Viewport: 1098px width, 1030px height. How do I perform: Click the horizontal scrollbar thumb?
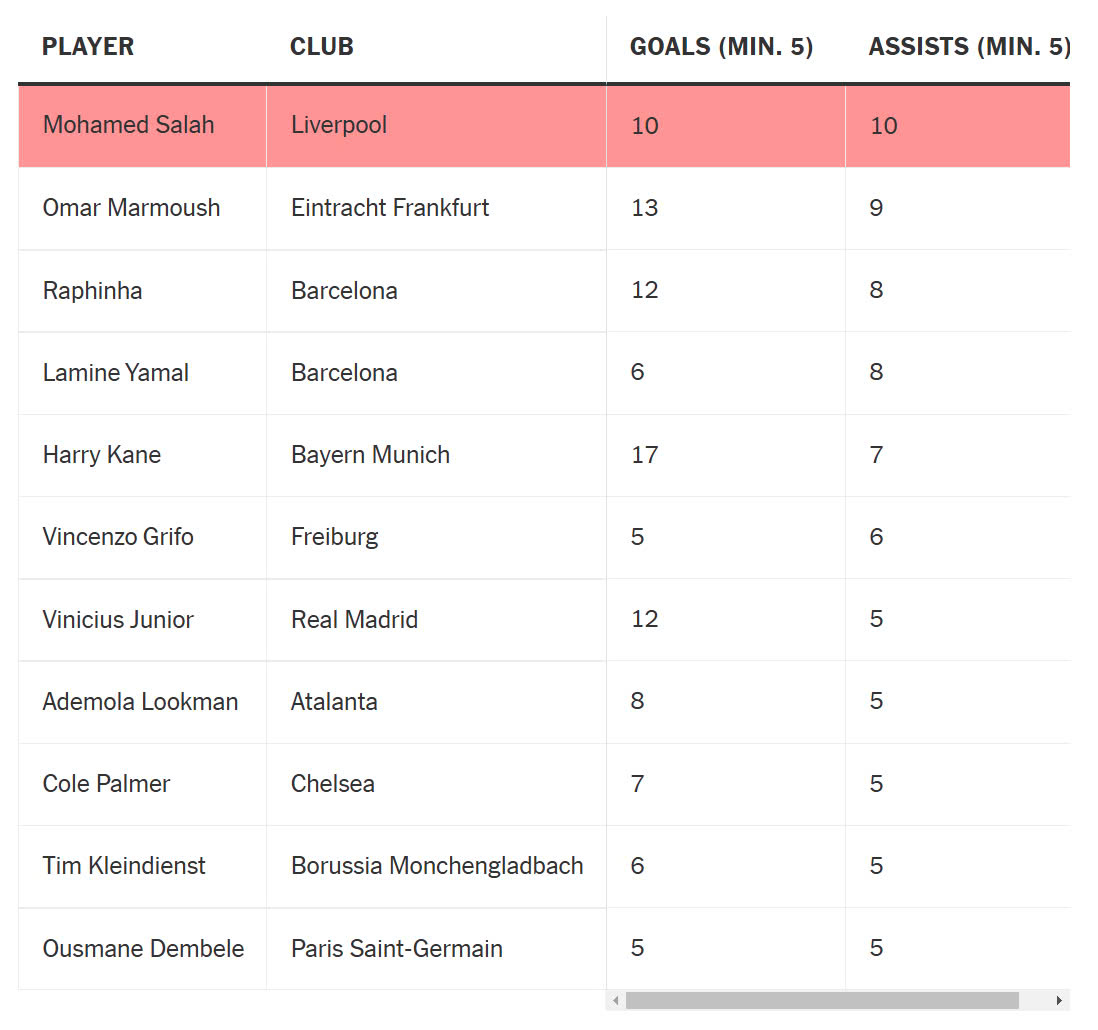(x=822, y=1001)
